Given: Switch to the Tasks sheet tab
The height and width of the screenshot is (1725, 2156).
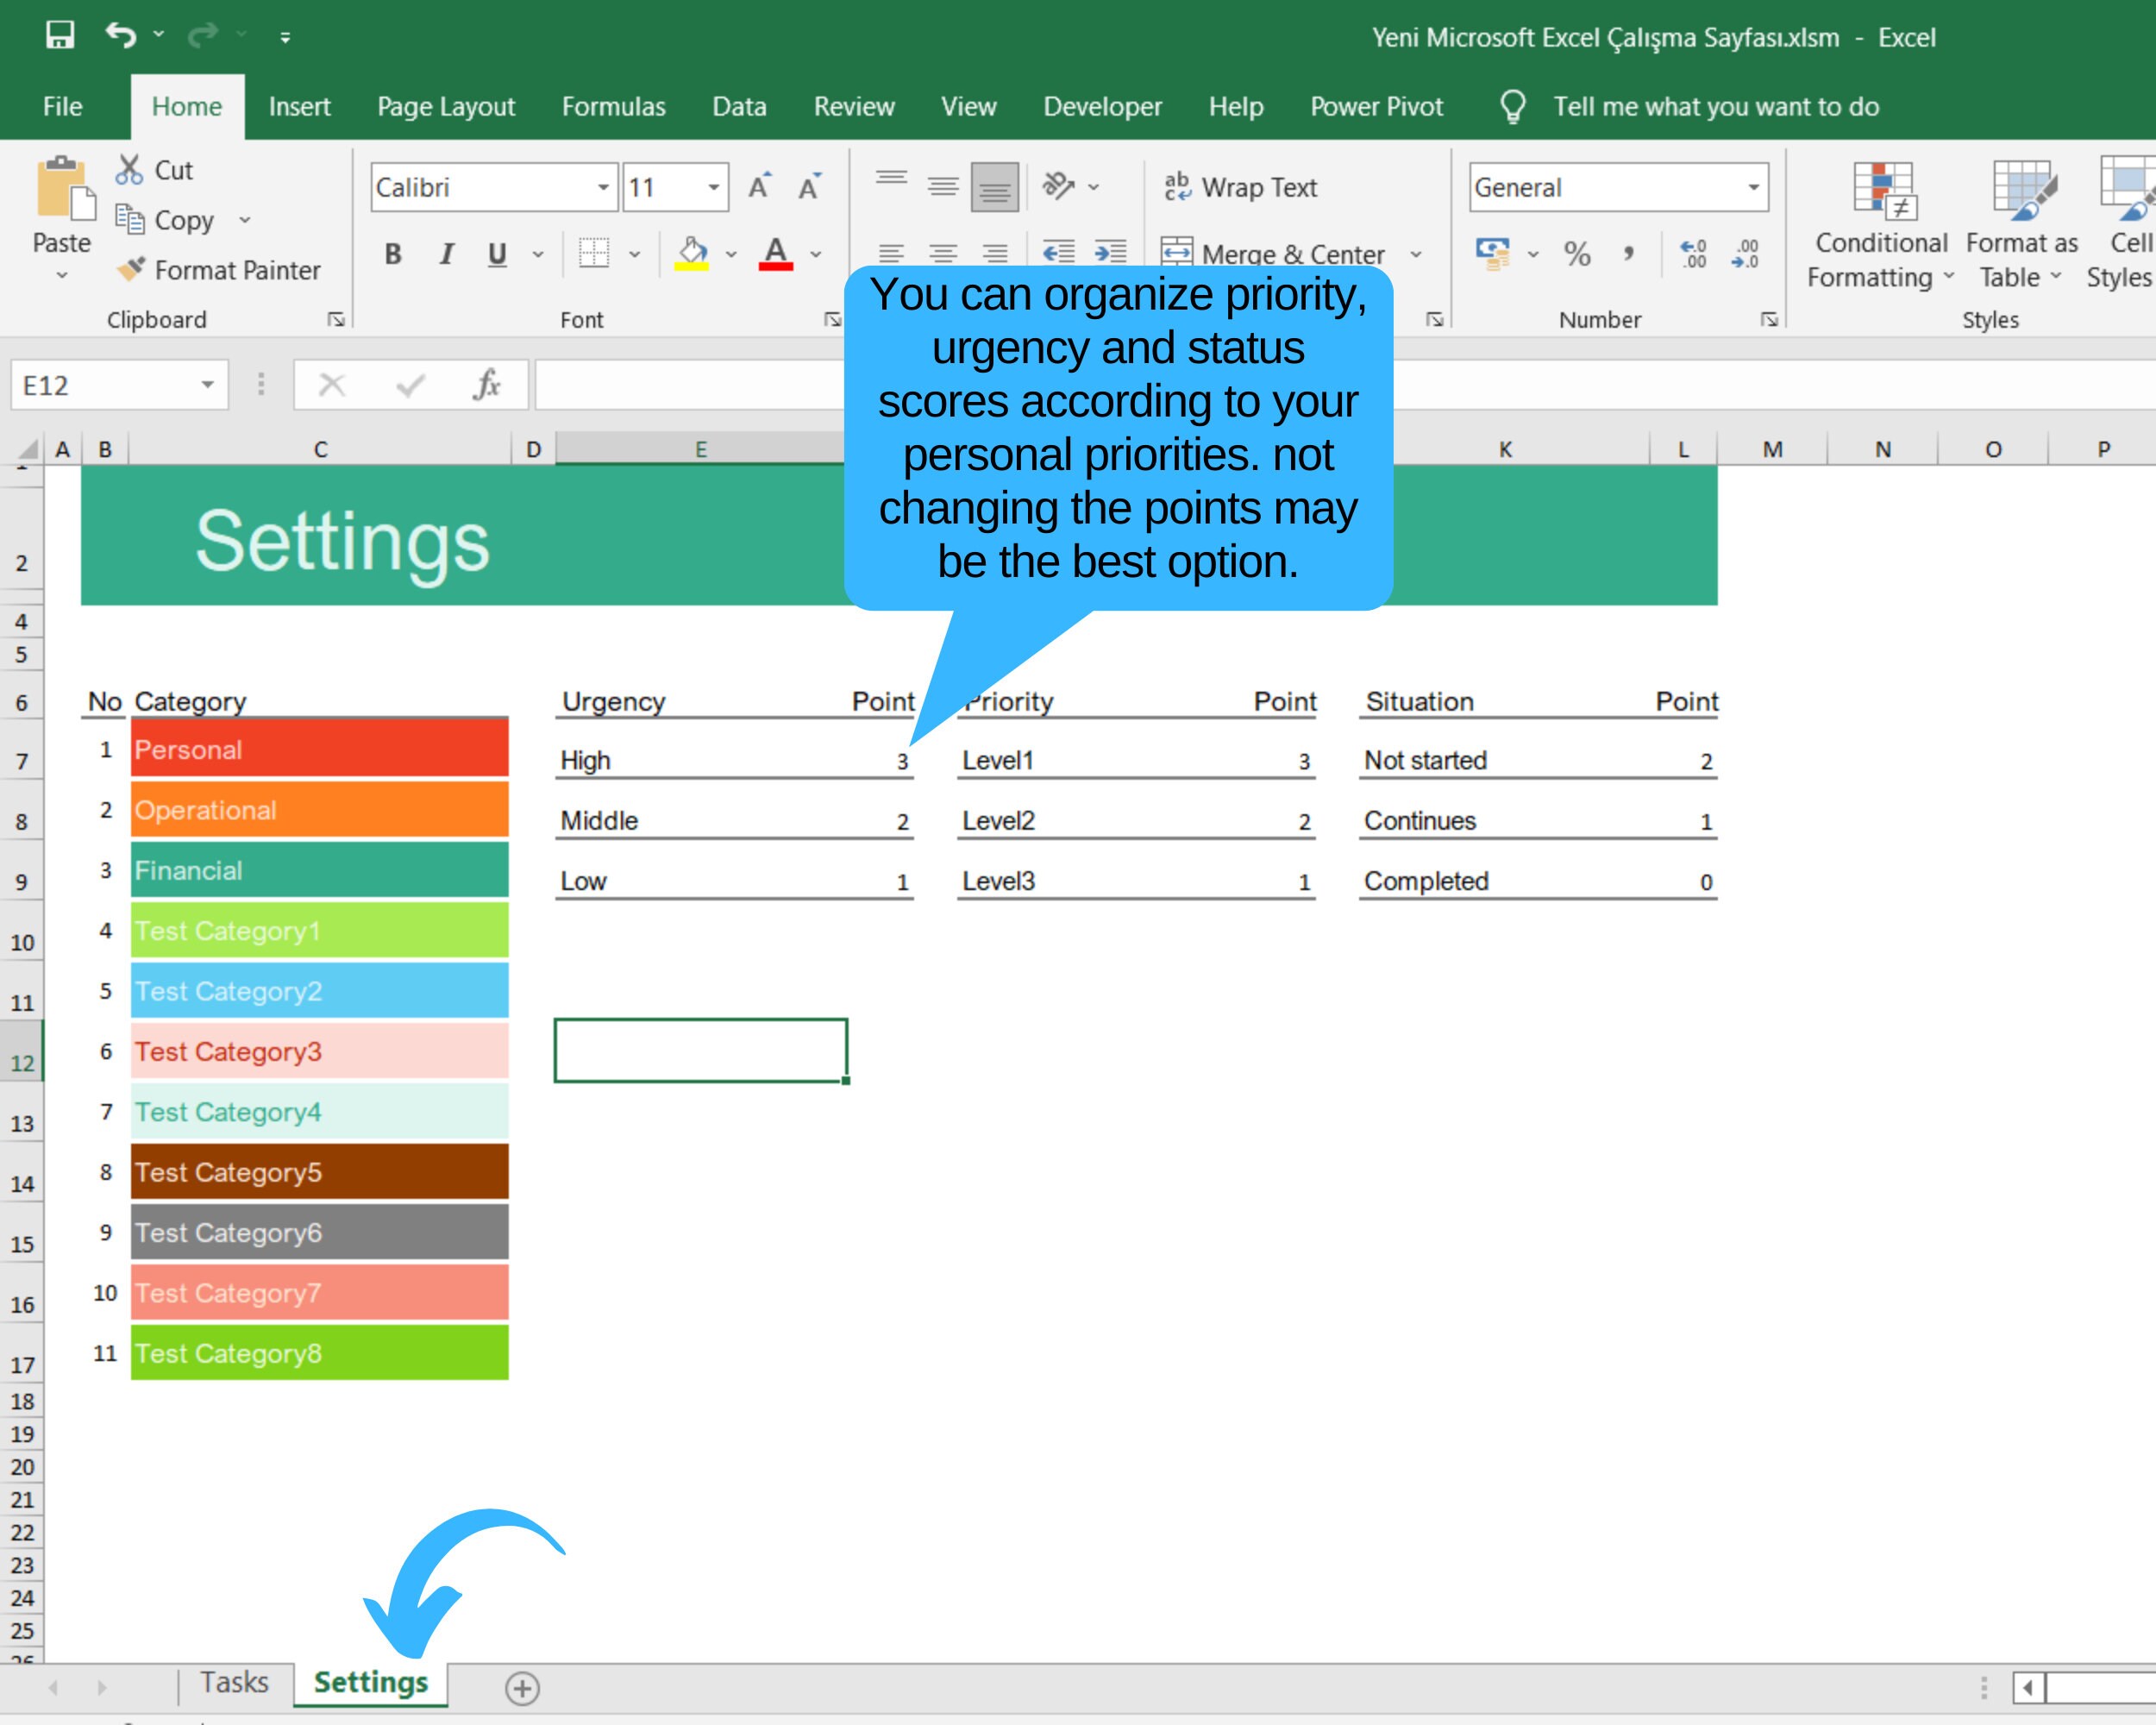Looking at the screenshot, I should coord(234,1682).
